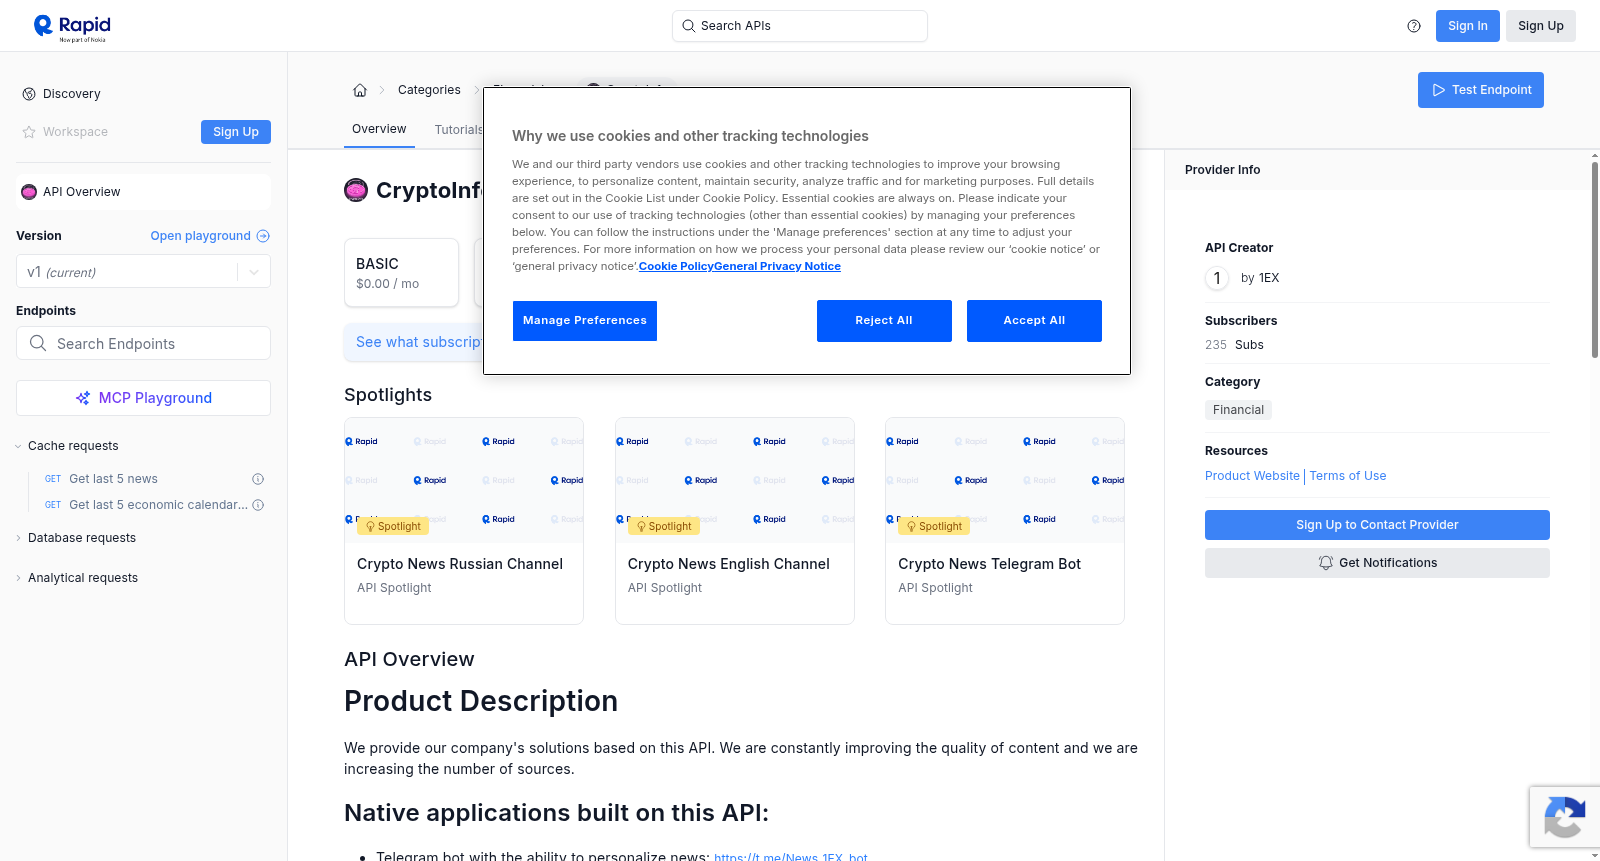Click info icon for economic calendar endpoint
This screenshot has height=861, width=1600.
click(258, 505)
